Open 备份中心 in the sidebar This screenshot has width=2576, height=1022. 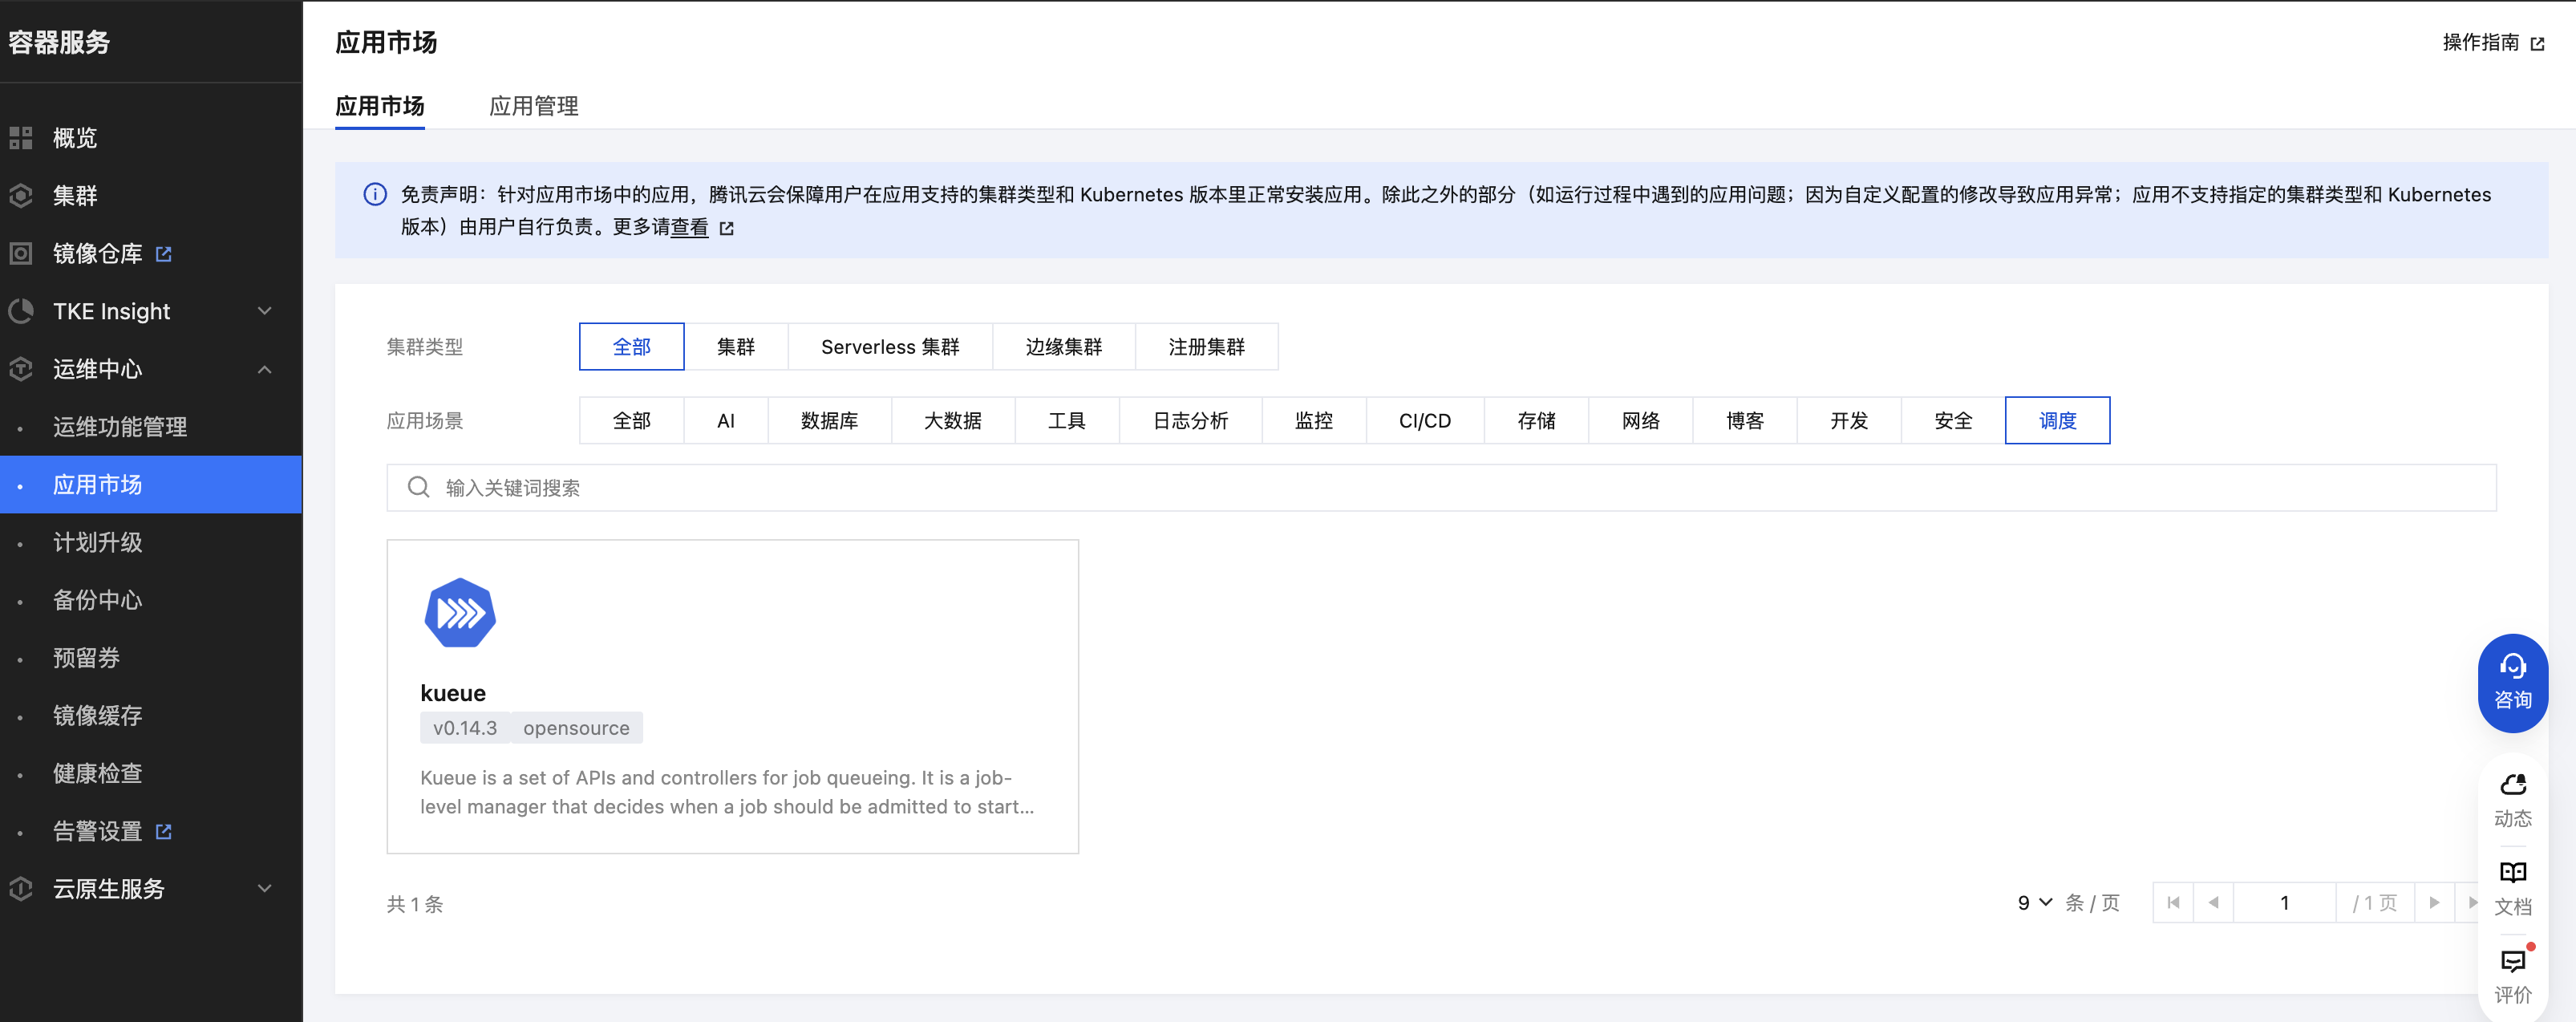point(97,600)
